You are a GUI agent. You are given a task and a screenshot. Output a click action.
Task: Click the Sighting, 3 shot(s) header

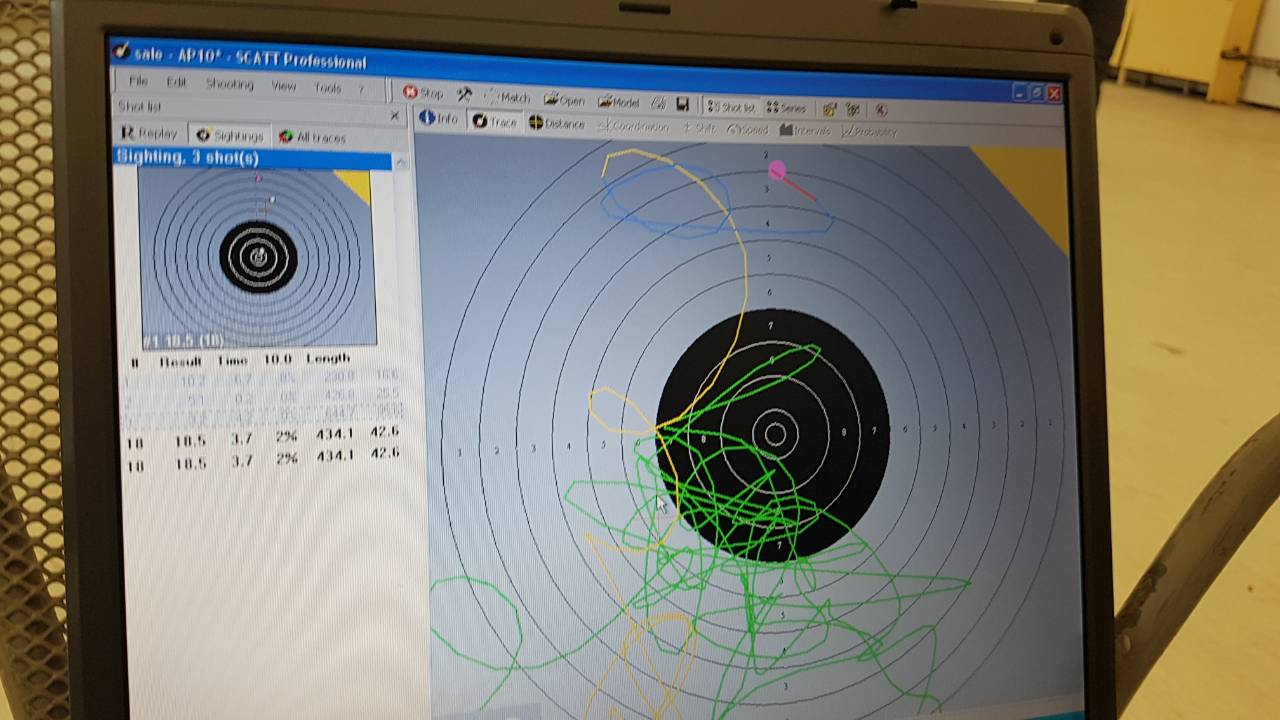[x=252, y=158]
